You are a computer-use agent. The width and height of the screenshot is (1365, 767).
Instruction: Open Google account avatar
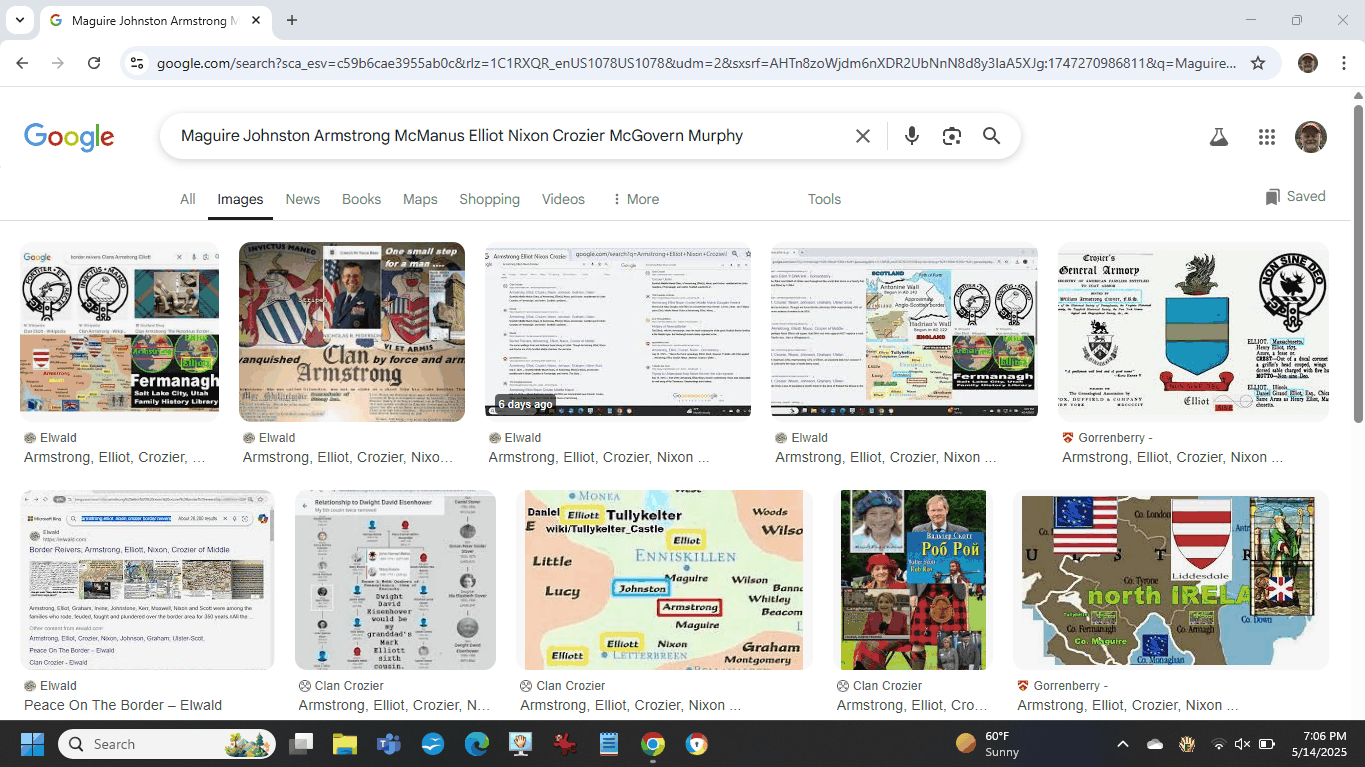1311,137
